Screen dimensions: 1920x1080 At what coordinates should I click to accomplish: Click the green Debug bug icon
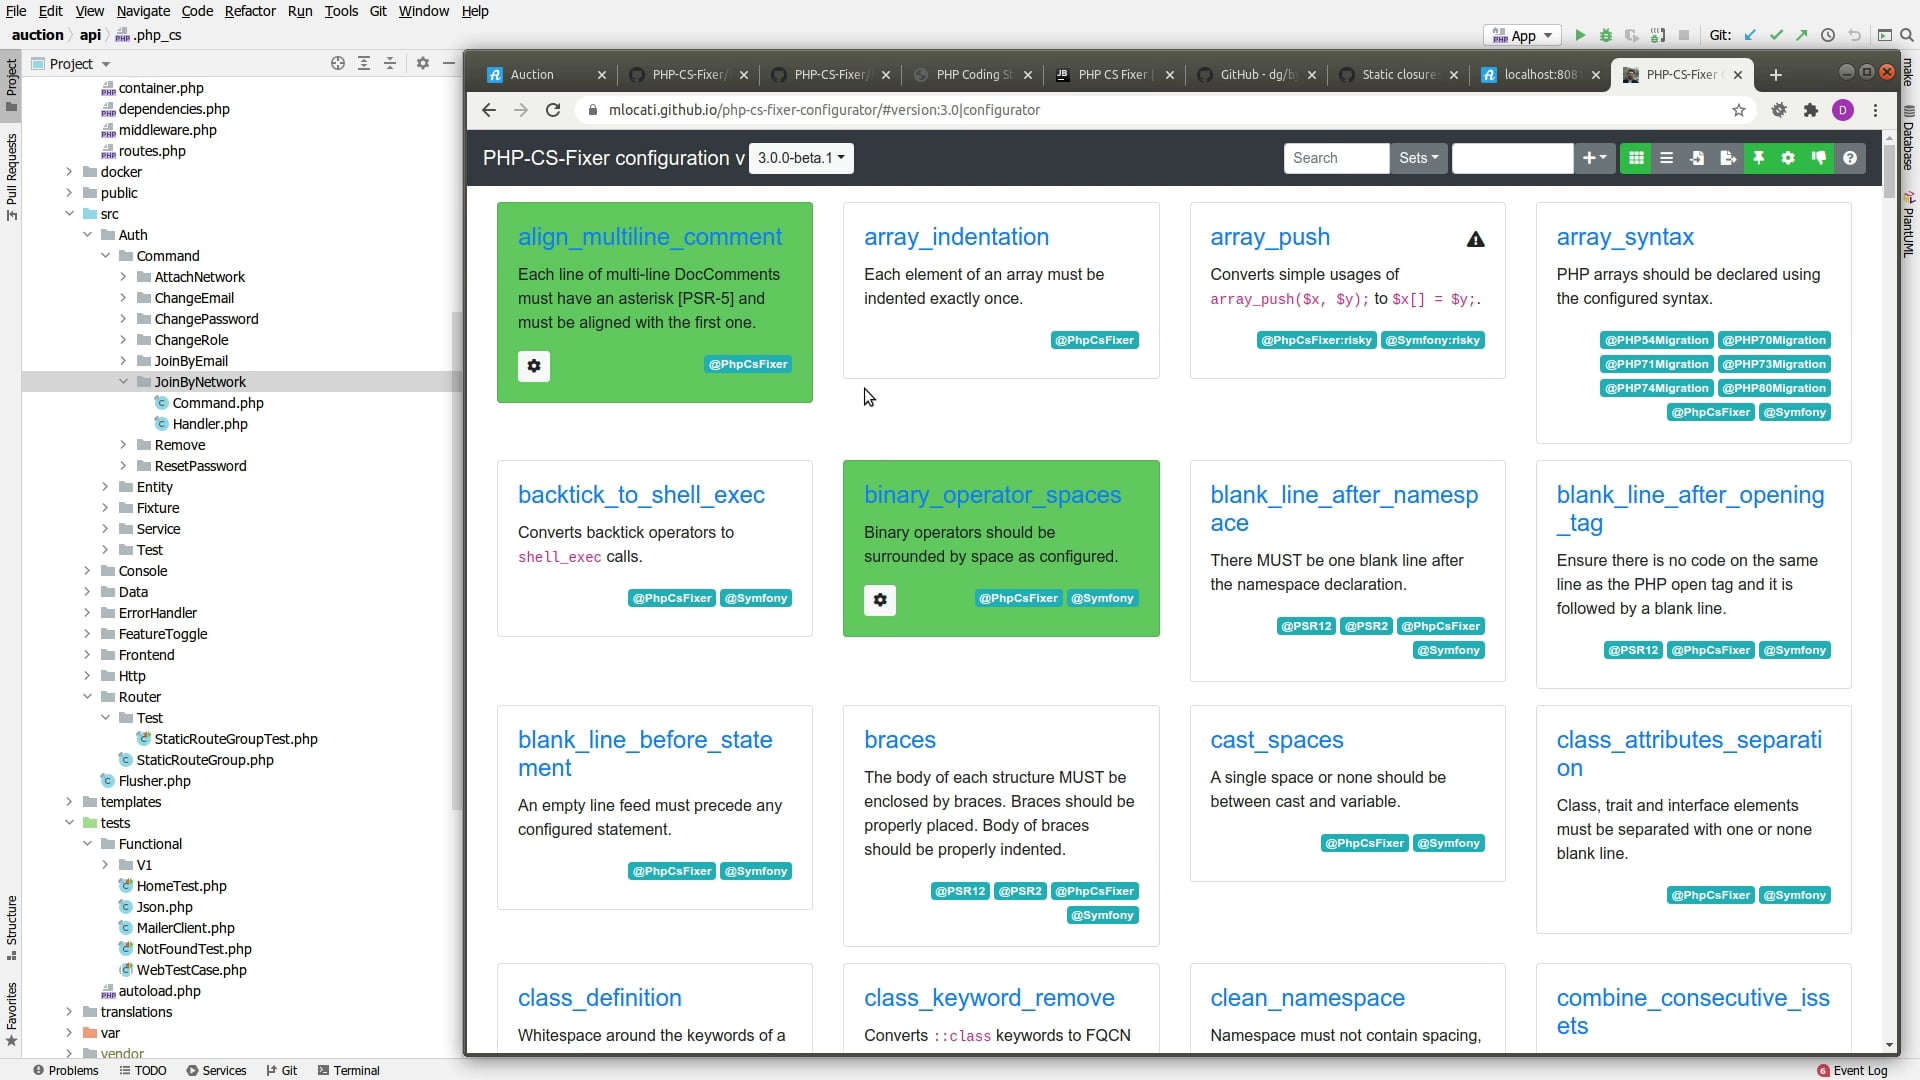click(1606, 35)
